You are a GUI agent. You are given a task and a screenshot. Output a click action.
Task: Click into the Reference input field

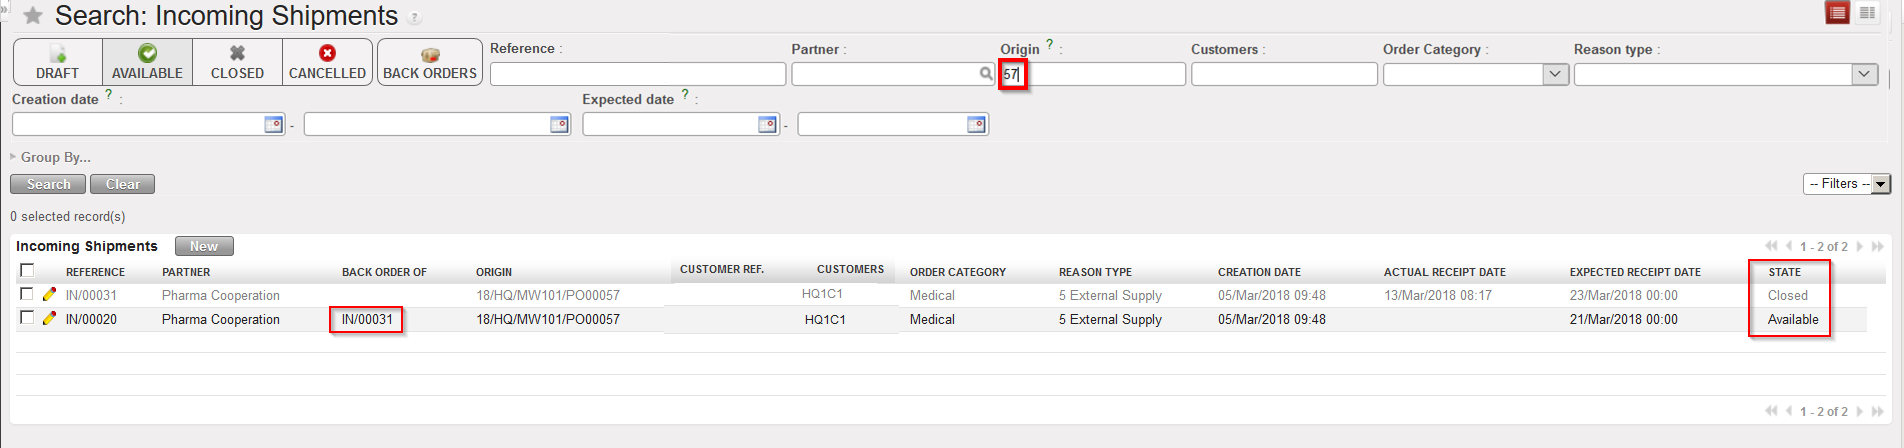pyautogui.click(x=637, y=74)
